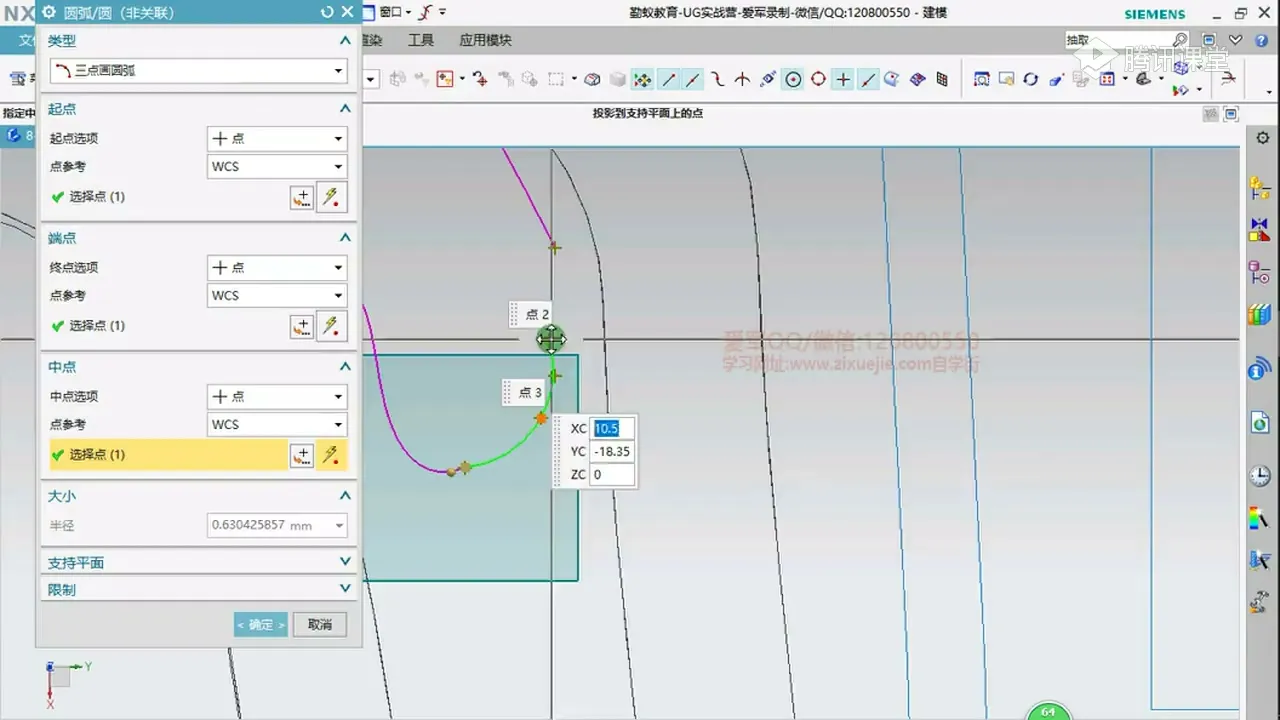
Task: Open the clock history icon in right sidebar
Action: pos(1259,476)
